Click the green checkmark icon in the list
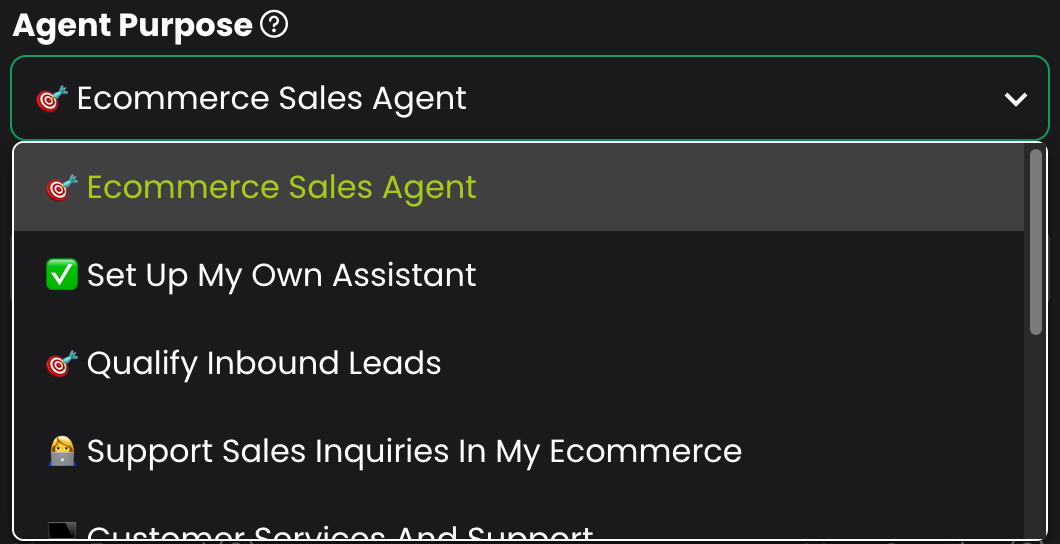 [62, 275]
